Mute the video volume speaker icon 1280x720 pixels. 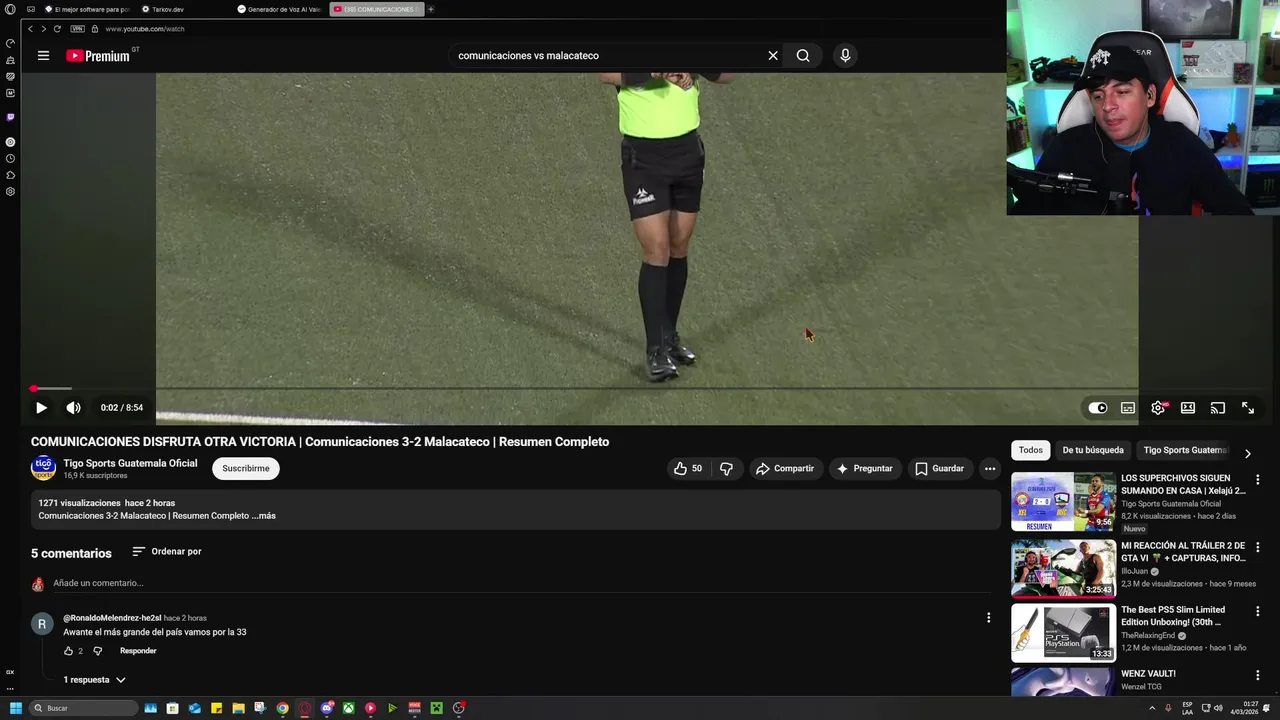coord(73,408)
